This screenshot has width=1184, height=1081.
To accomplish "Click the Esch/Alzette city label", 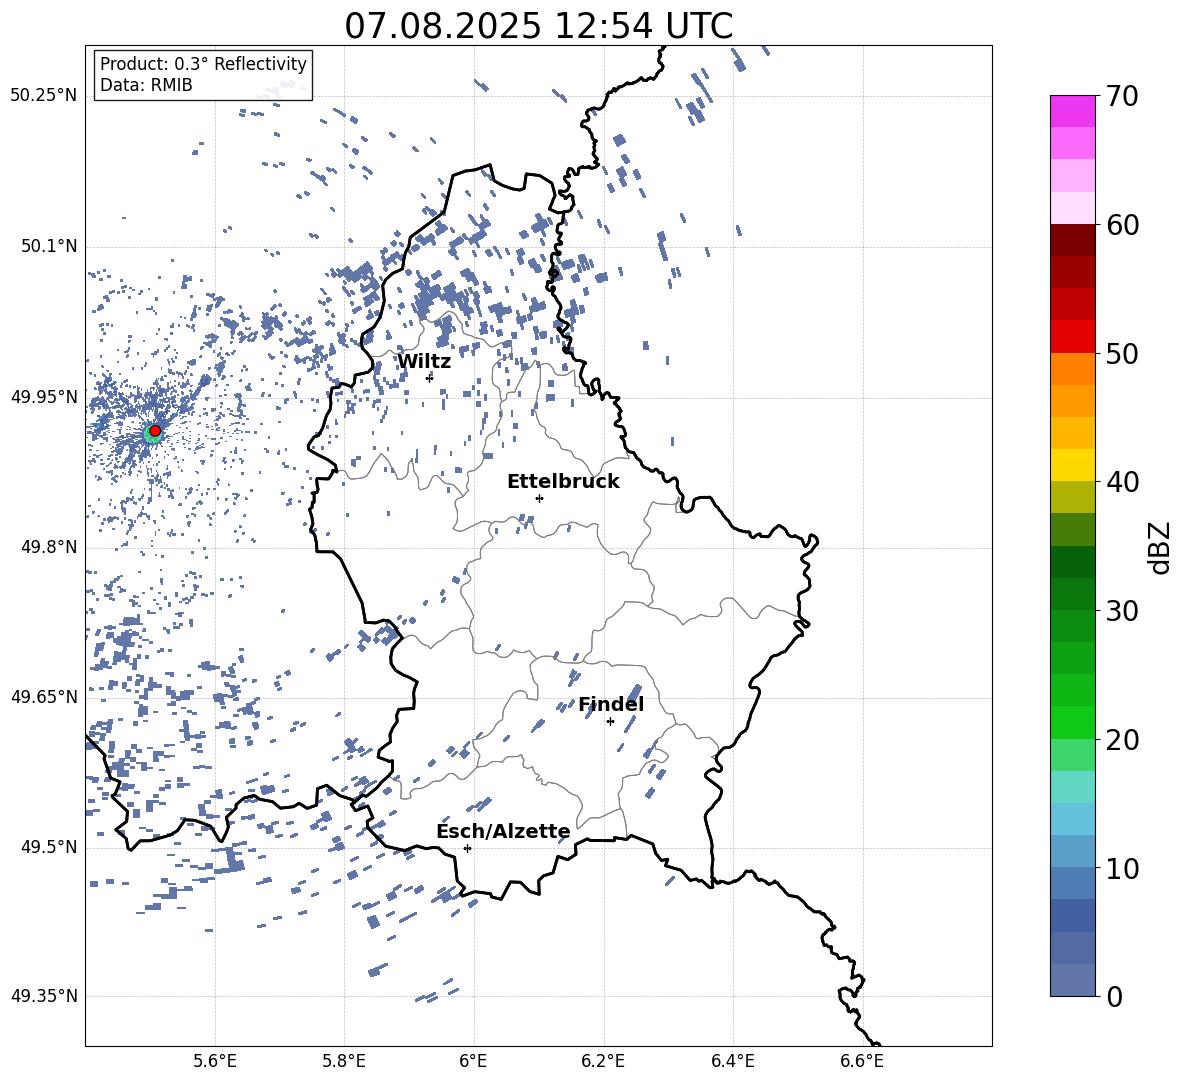I will pos(504,832).
